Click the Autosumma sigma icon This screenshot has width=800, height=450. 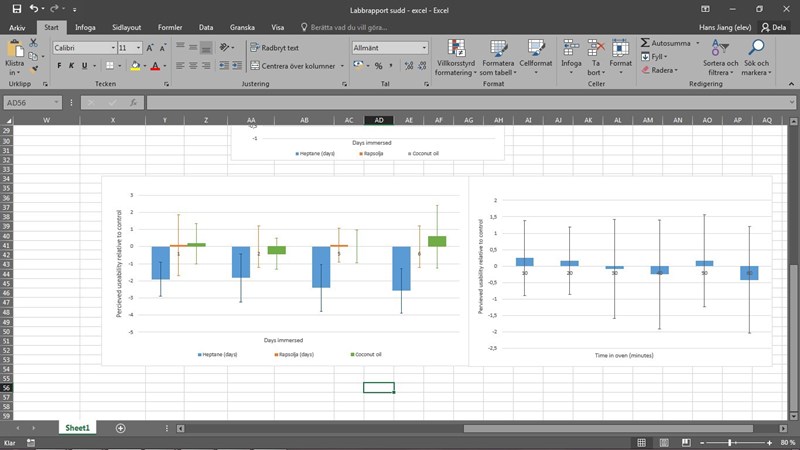point(645,43)
